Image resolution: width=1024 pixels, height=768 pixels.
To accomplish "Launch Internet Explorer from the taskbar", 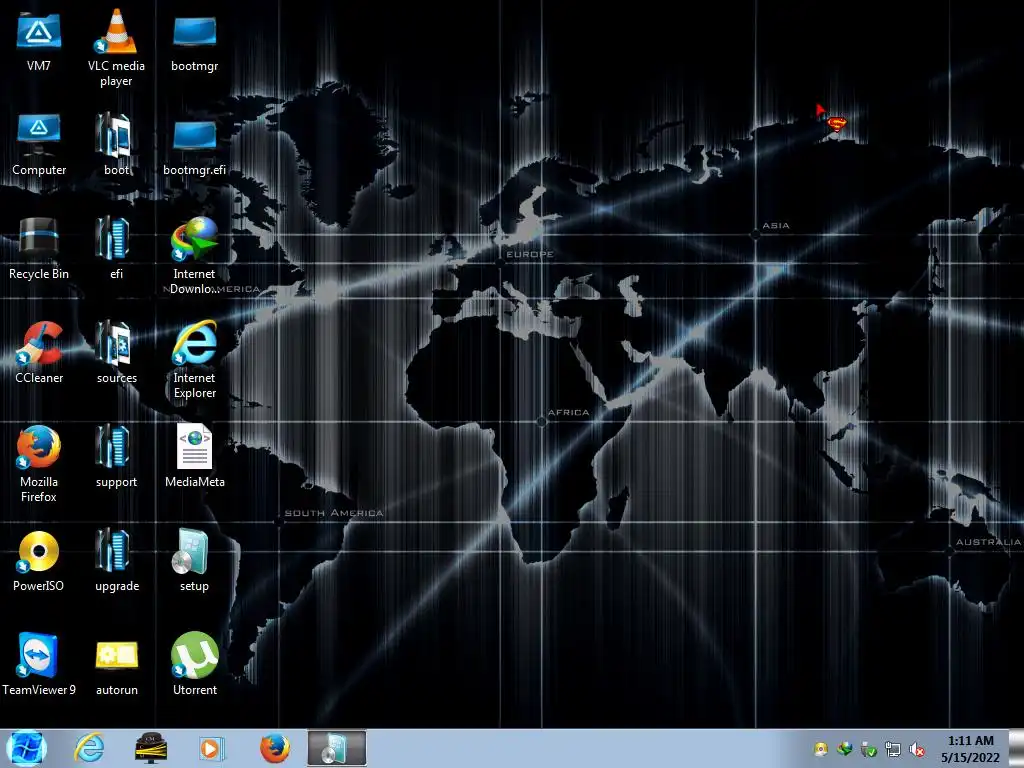I will (x=89, y=748).
